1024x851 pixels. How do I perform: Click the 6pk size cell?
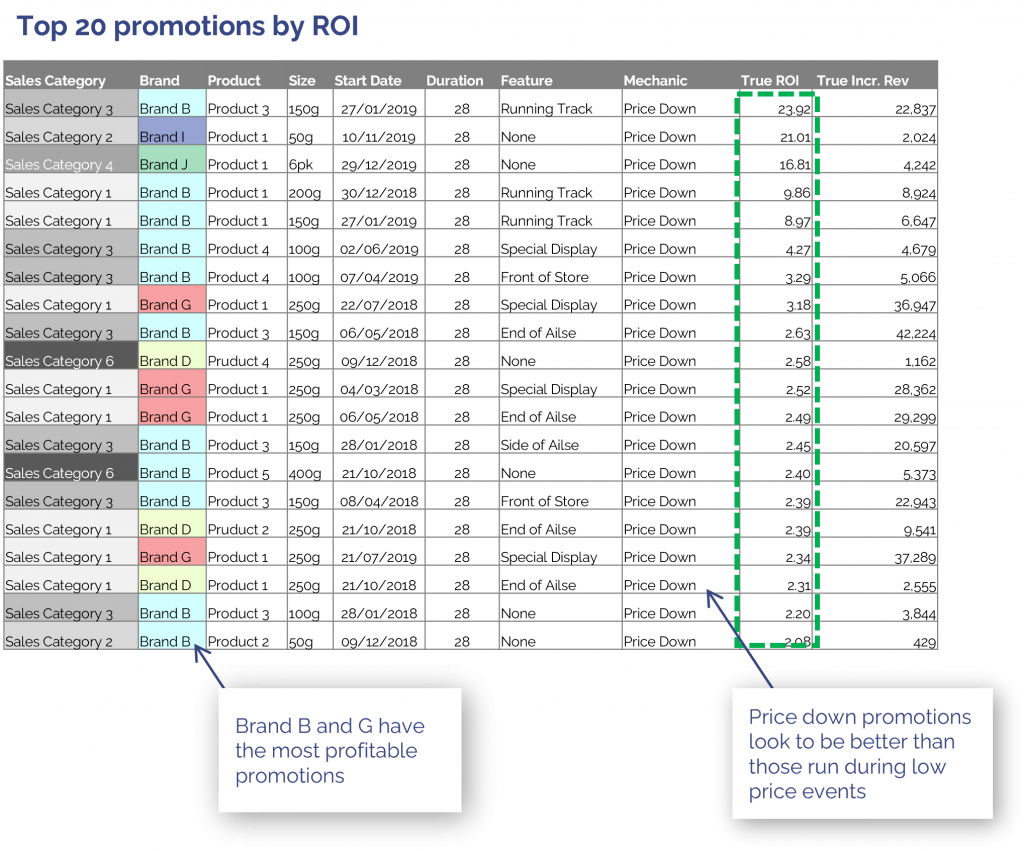tap(302, 165)
